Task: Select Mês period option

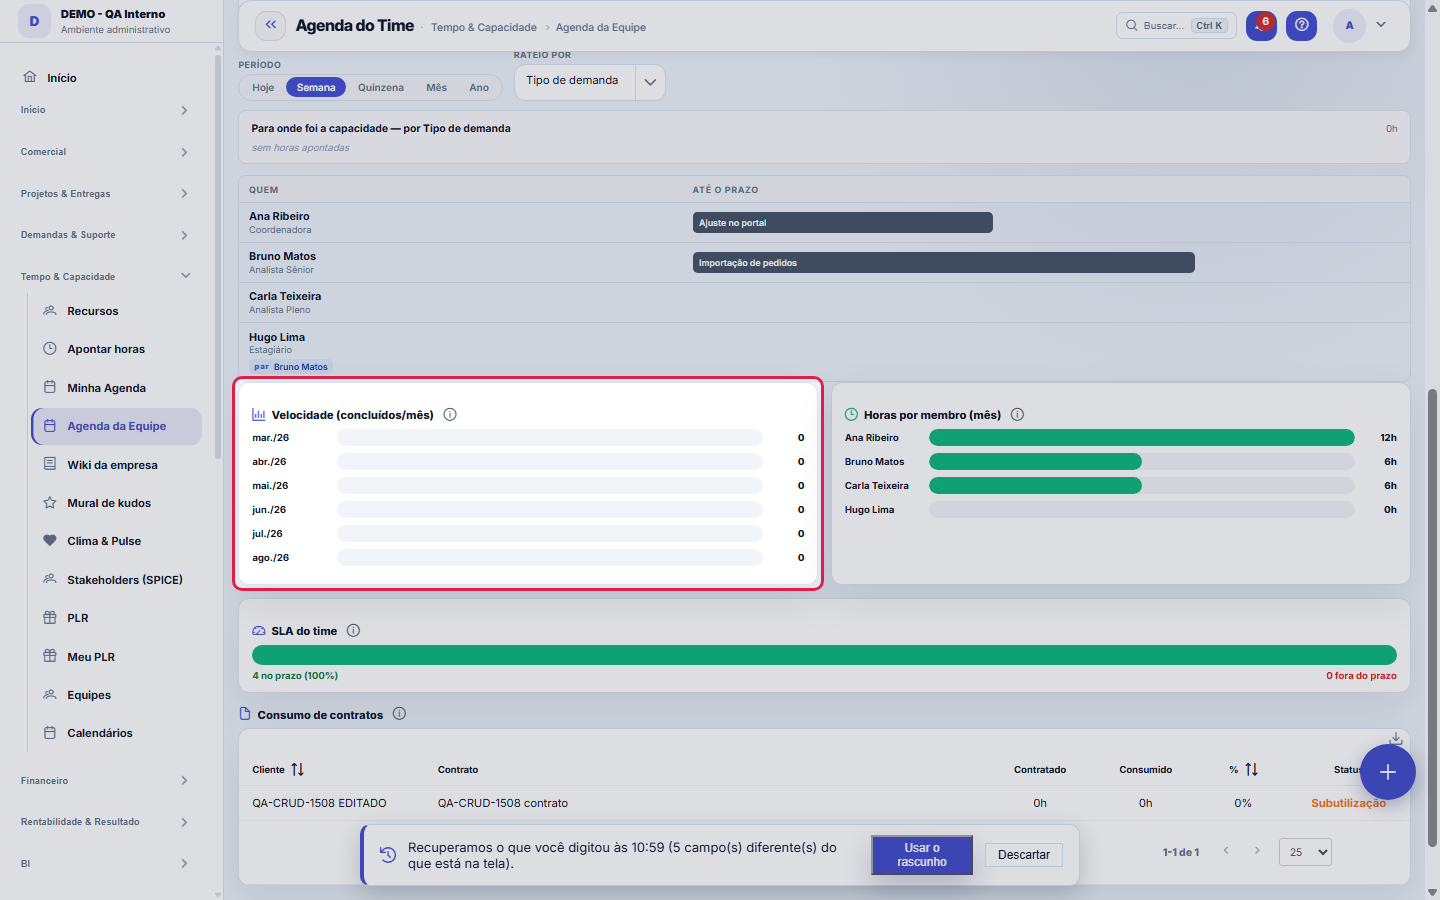Action: tap(437, 88)
